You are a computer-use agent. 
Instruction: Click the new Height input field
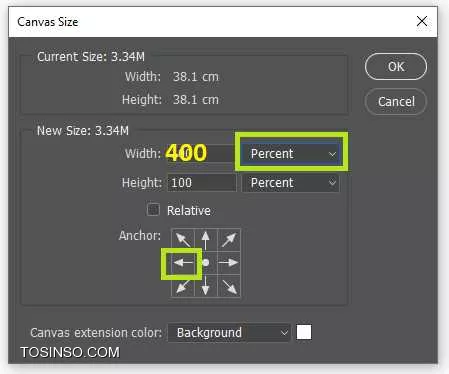tap(202, 183)
